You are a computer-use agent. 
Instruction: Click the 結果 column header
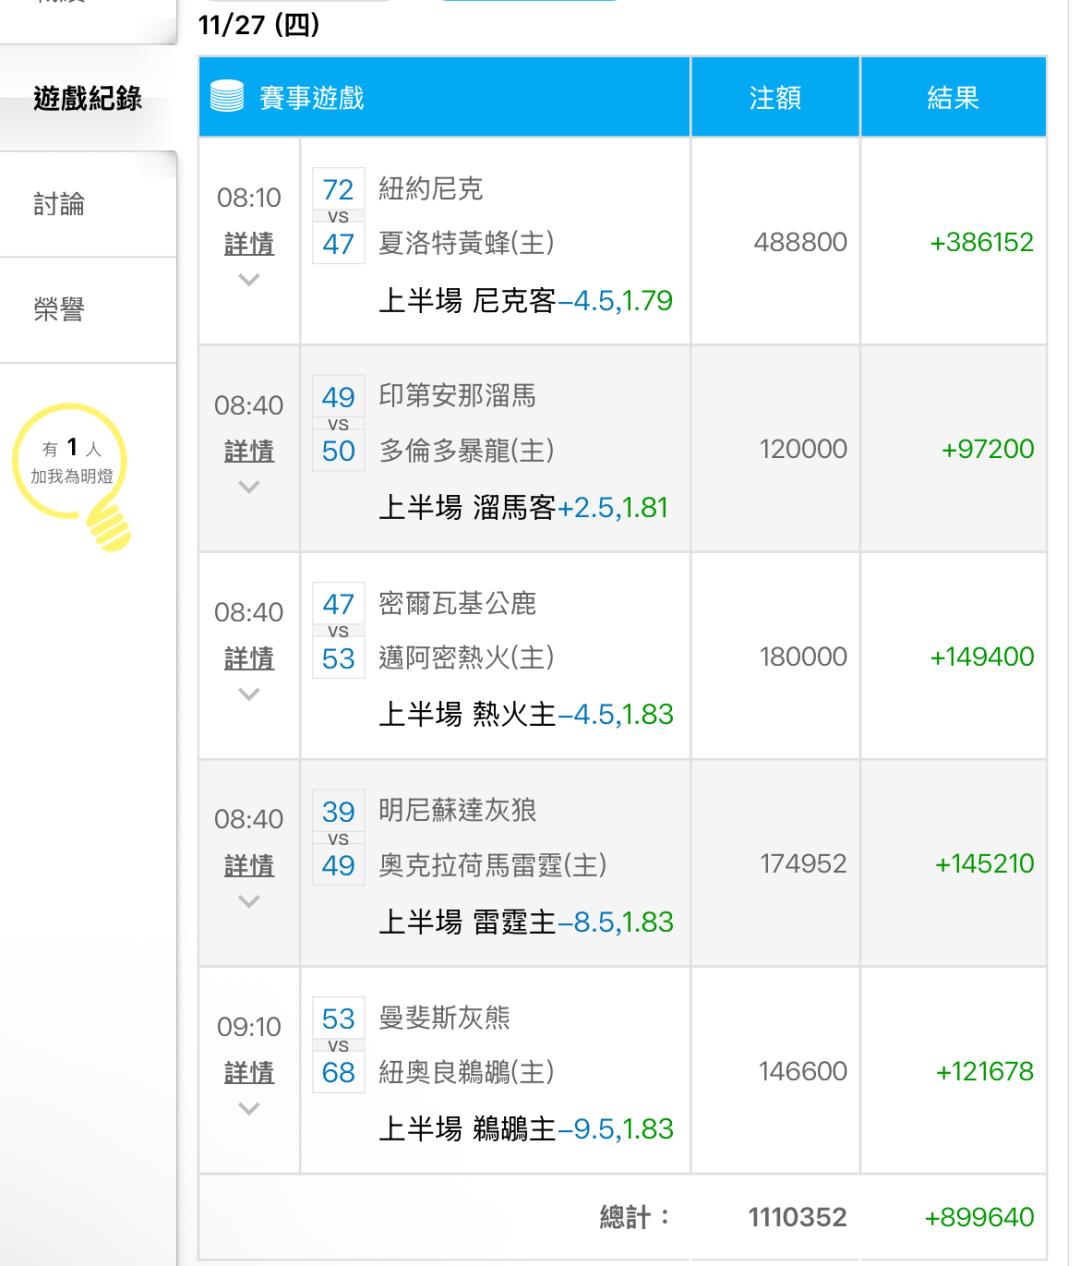tap(953, 98)
